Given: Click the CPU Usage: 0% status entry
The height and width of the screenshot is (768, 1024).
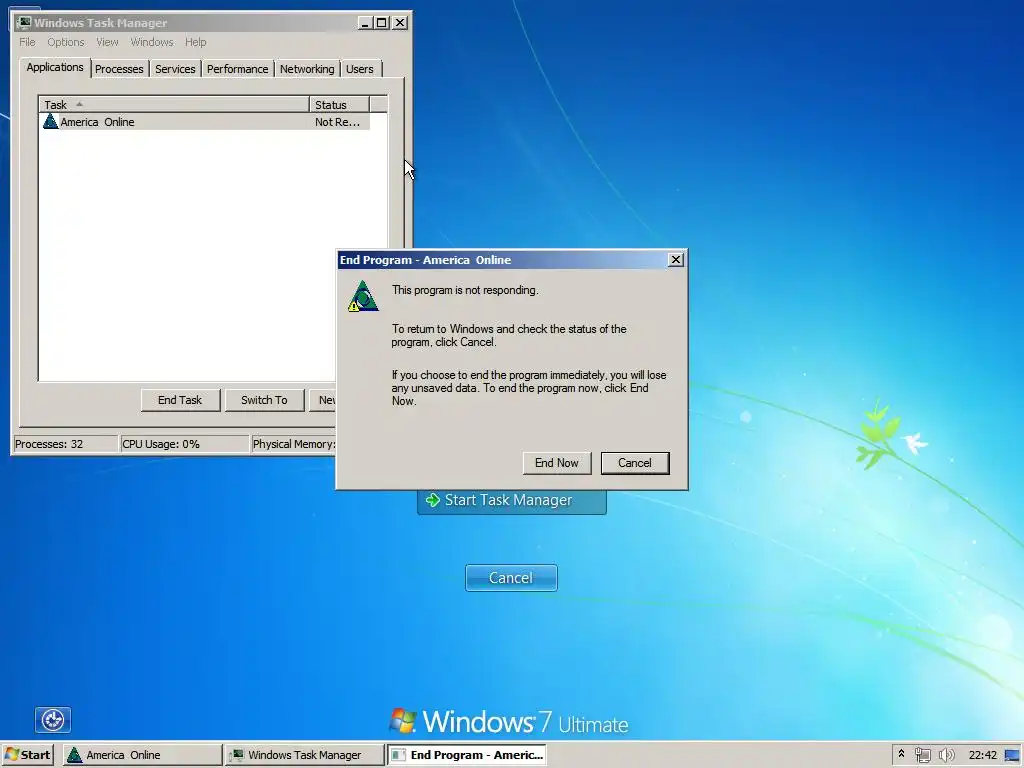Looking at the screenshot, I should pos(185,444).
